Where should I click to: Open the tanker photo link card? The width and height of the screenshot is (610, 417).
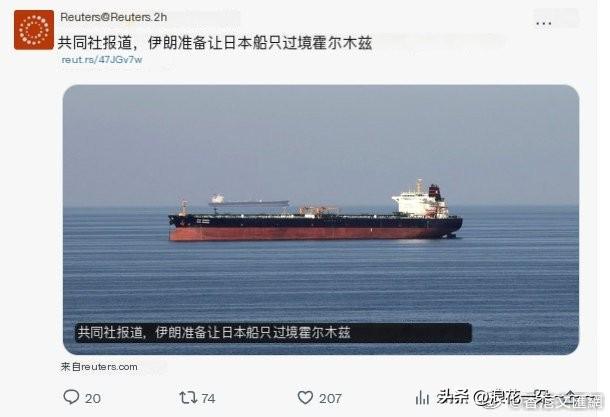tap(321, 219)
